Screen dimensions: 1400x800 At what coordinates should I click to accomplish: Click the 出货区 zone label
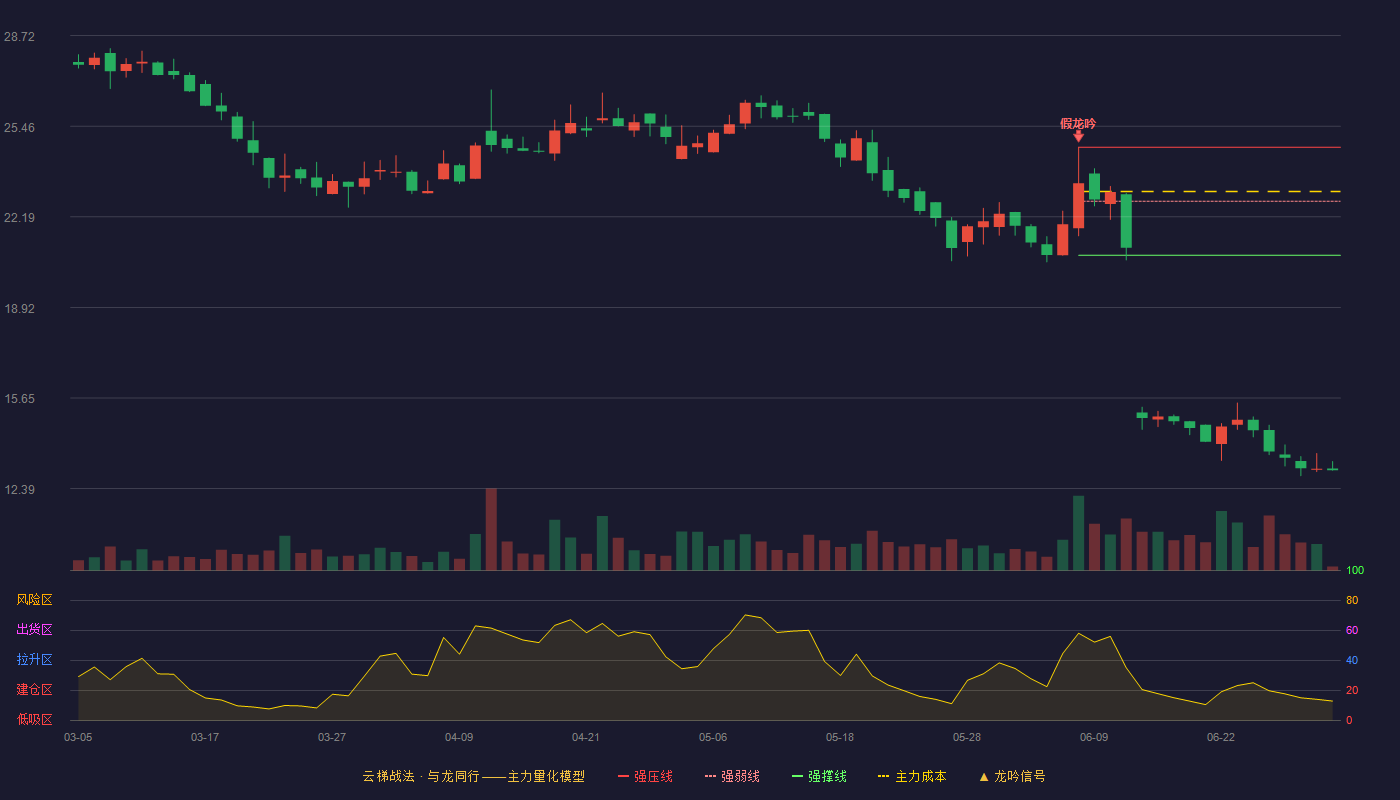click(34, 630)
